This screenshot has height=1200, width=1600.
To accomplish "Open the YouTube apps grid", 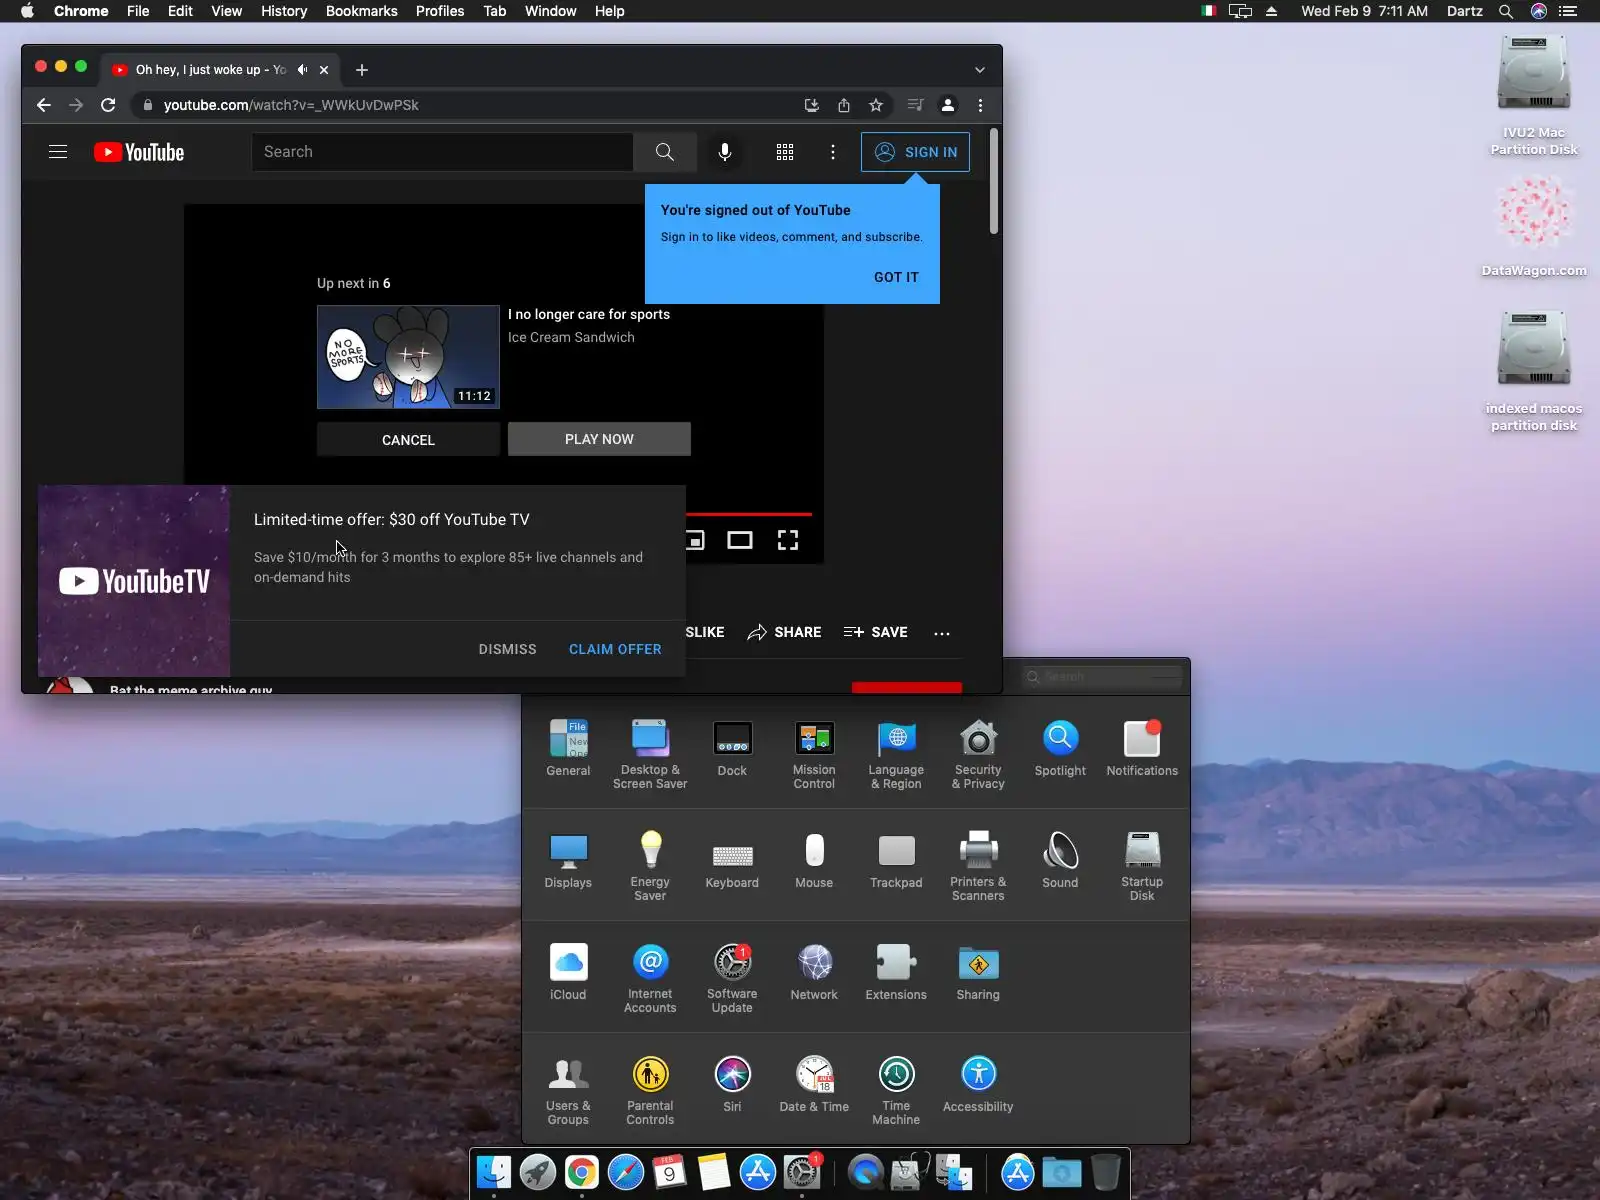I will pos(785,152).
